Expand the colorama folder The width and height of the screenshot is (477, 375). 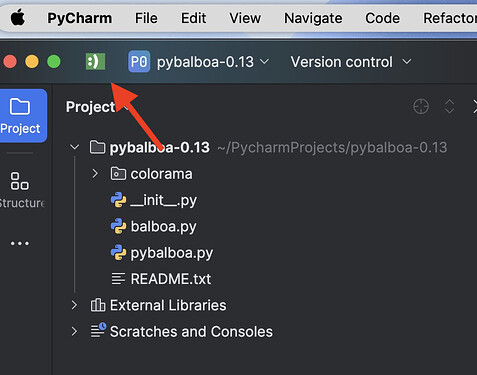95,173
